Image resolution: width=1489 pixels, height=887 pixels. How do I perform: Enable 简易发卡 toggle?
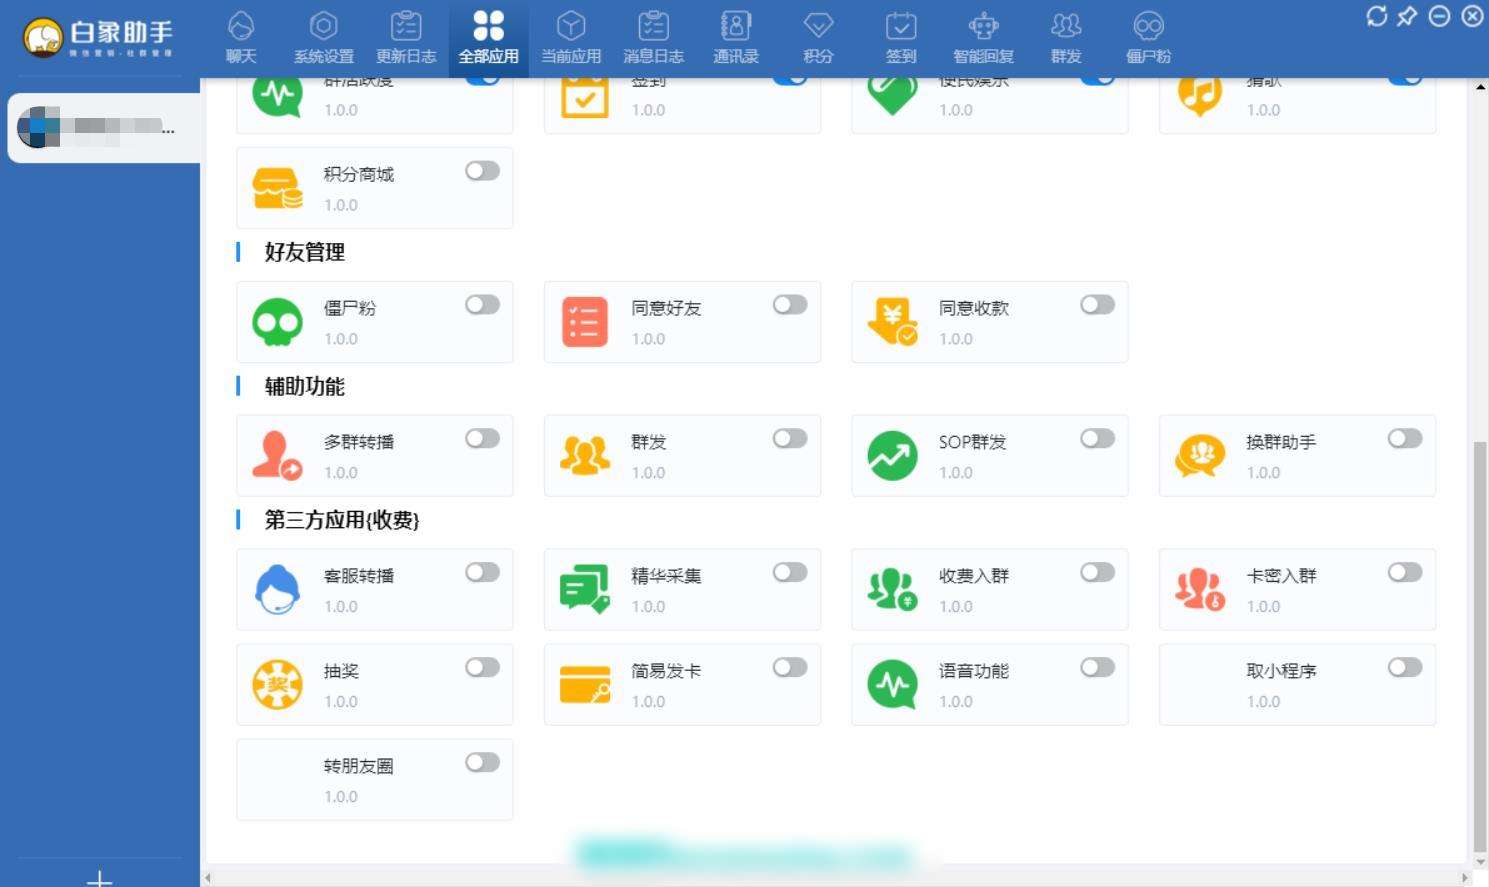point(790,668)
